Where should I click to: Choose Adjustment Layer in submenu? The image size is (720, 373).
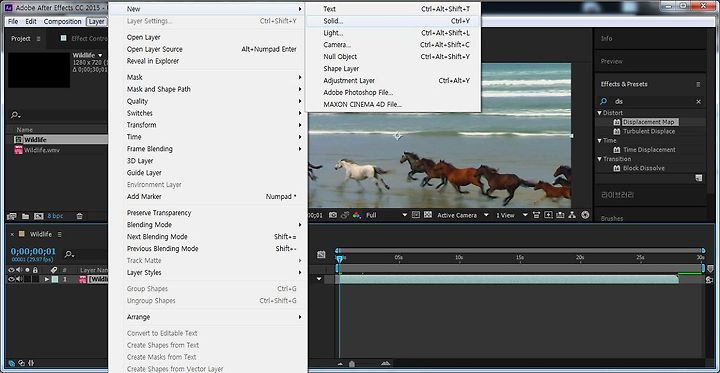pos(393,80)
